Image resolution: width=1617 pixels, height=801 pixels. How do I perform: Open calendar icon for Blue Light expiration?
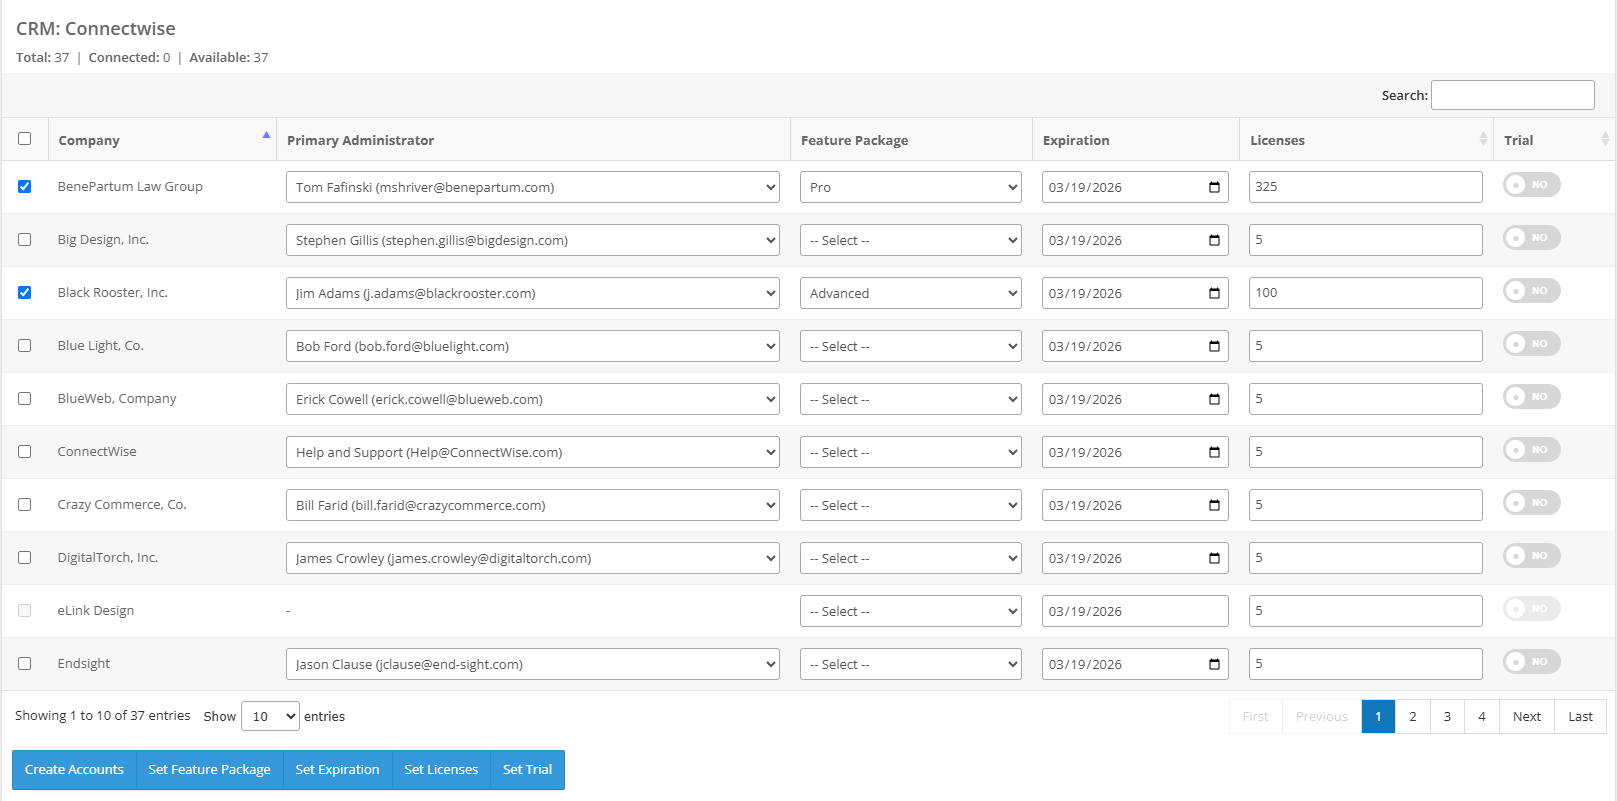click(x=1214, y=346)
